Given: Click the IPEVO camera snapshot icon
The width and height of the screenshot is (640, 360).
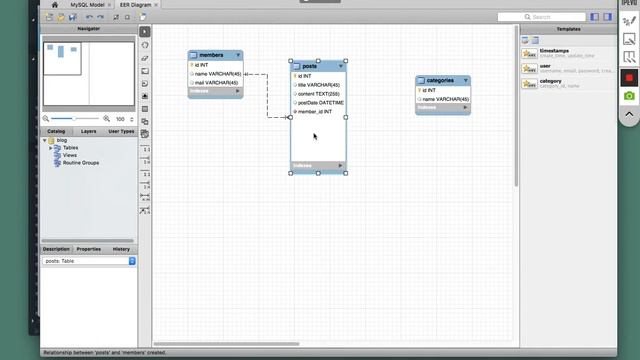Looking at the screenshot, I should click(x=629, y=96).
